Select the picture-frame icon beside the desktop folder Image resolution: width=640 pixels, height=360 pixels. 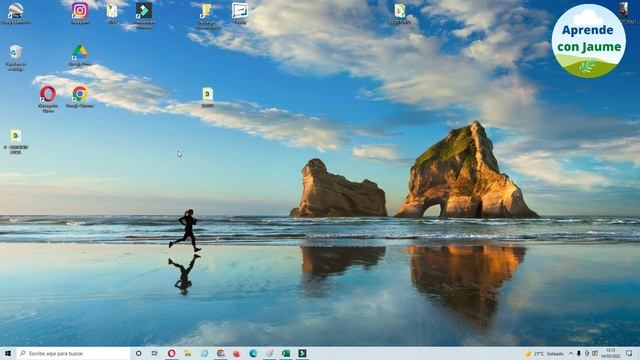pyautogui.click(x=240, y=13)
